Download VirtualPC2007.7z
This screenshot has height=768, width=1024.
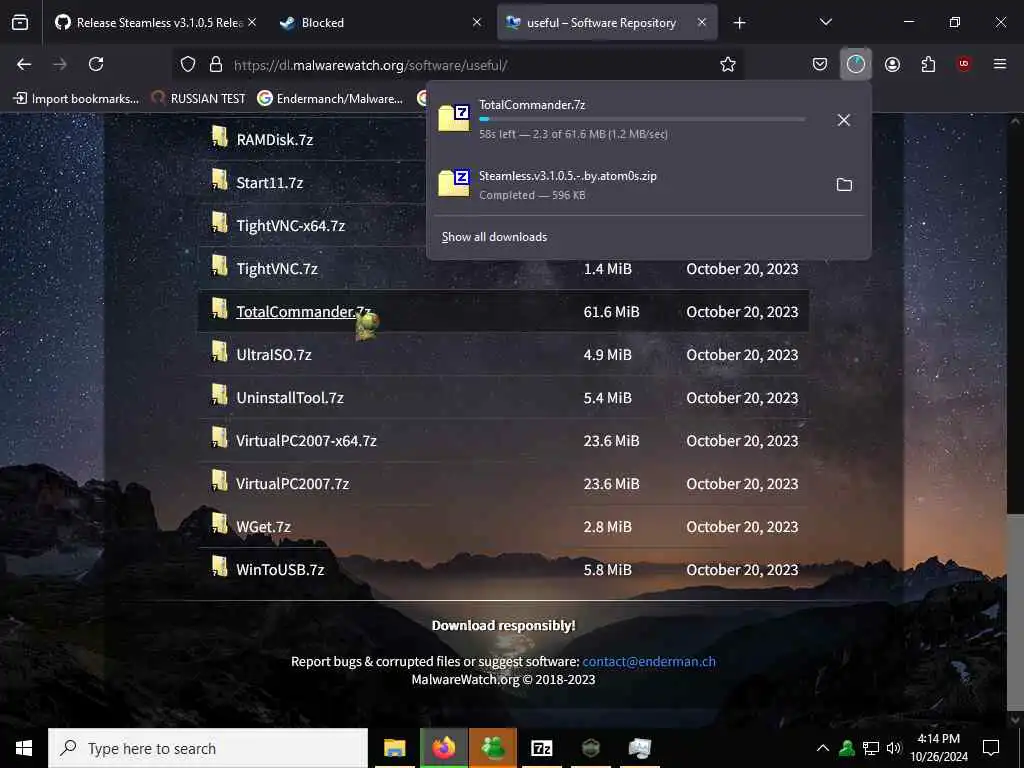point(293,484)
